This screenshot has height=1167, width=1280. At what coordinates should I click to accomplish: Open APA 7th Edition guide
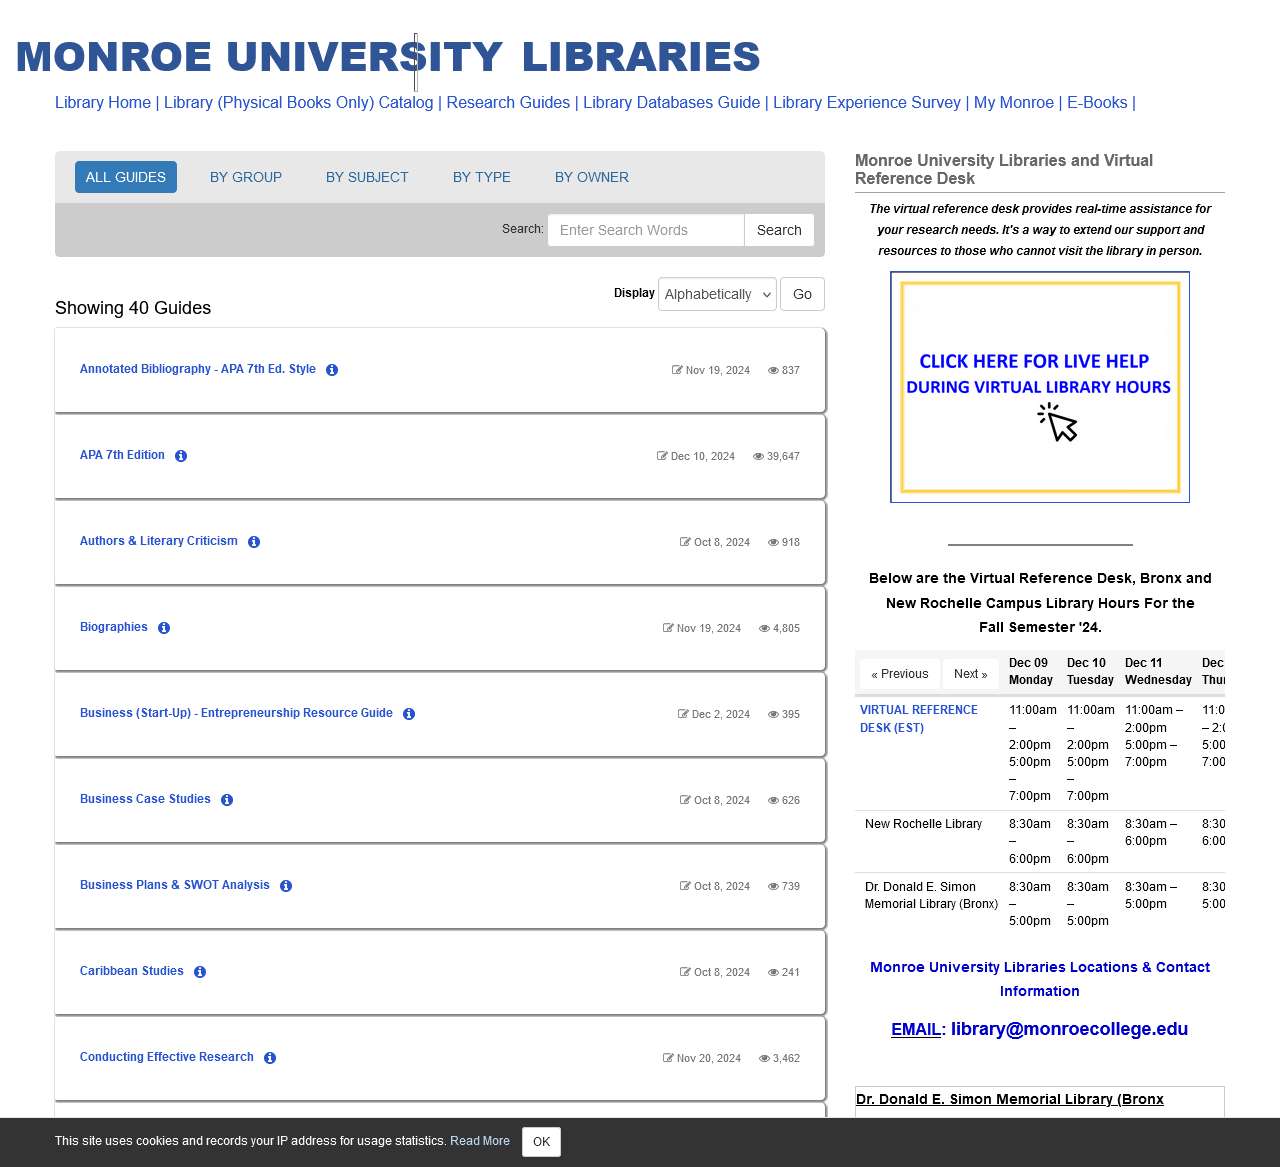[x=122, y=455]
